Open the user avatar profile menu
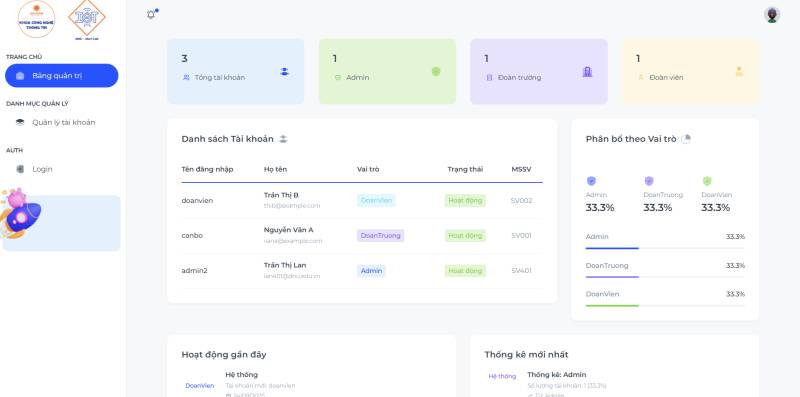 (x=772, y=15)
